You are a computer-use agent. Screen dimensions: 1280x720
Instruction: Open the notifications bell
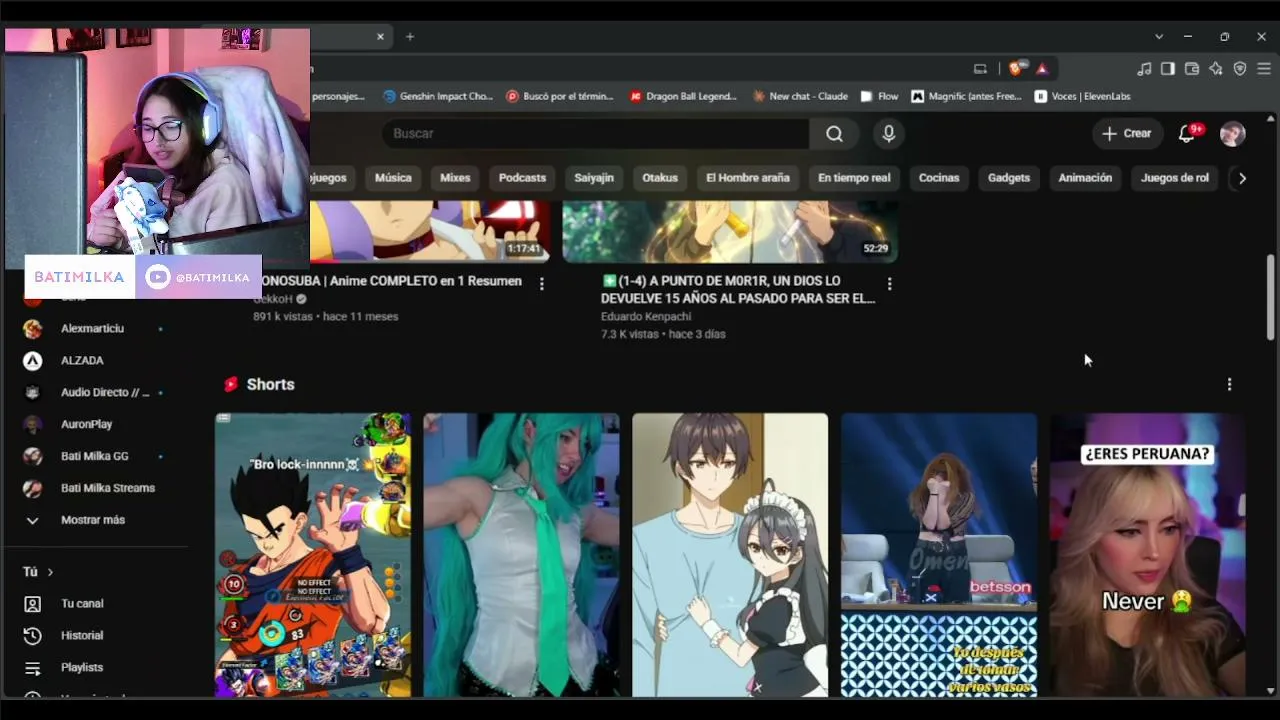point(1187,133)
